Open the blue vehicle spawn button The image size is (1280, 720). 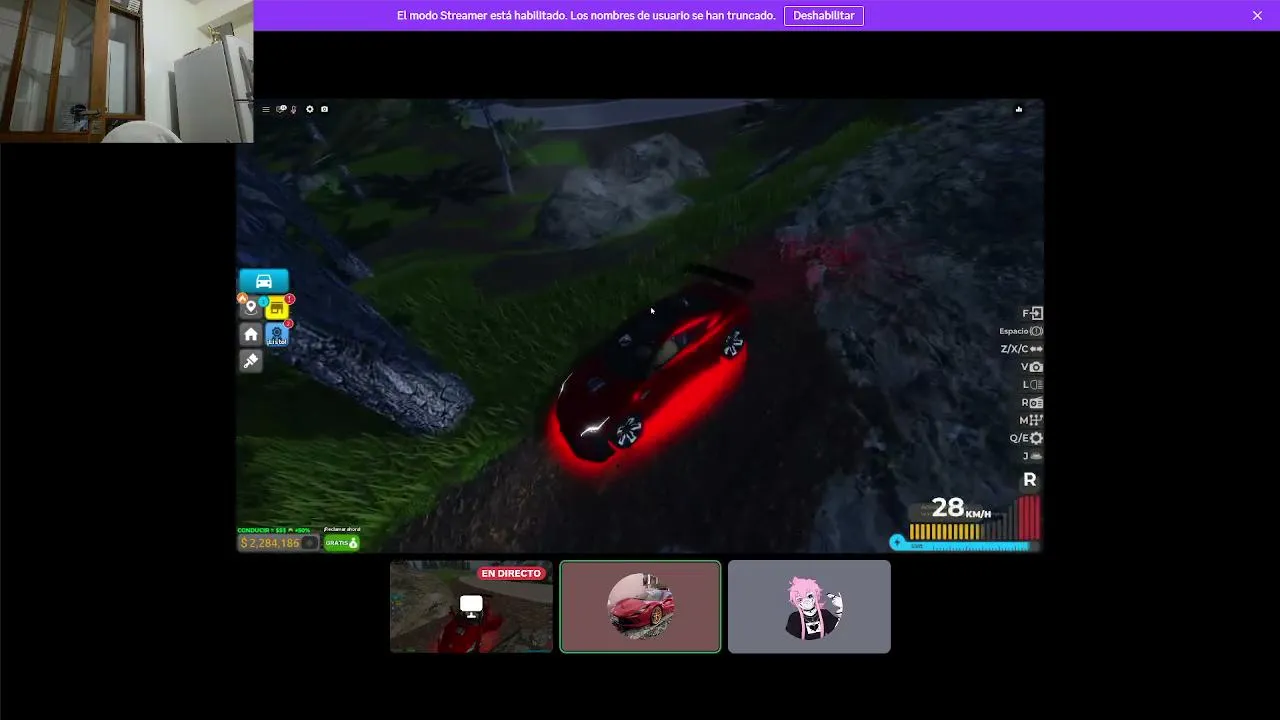[x=264, y=281]
